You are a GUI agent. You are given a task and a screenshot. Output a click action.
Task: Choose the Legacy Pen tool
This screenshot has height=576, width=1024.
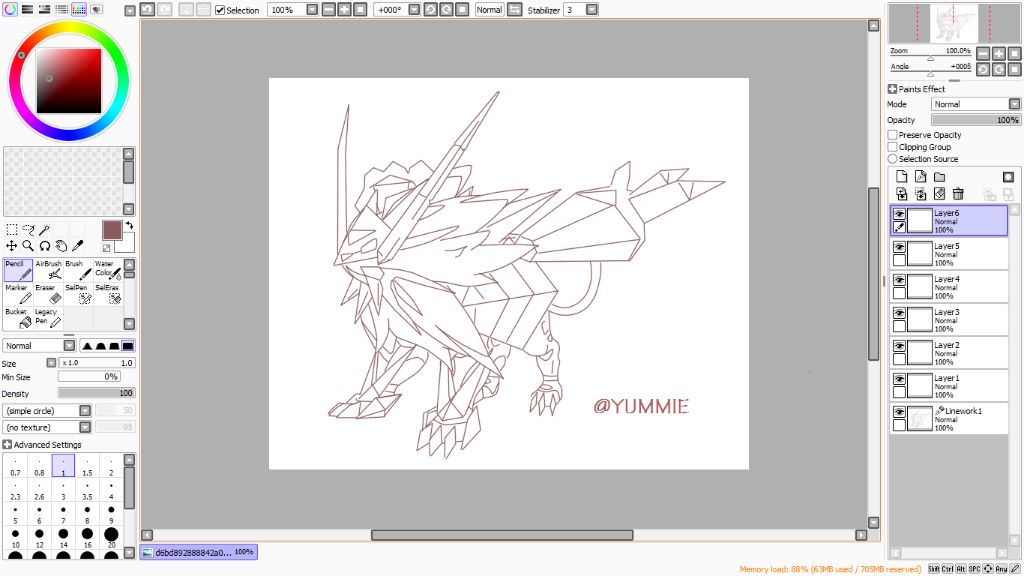coord(48,318)
